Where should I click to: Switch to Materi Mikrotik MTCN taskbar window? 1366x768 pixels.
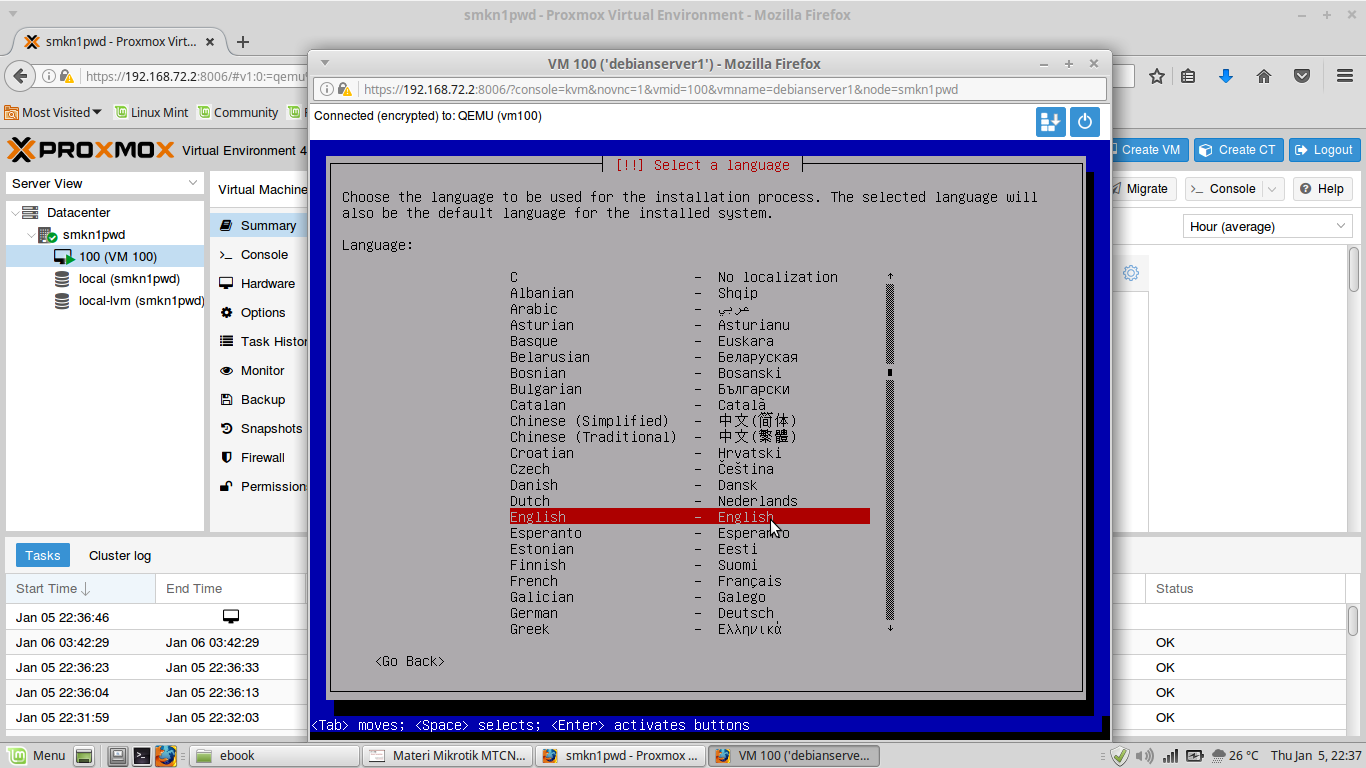point(446,756)
